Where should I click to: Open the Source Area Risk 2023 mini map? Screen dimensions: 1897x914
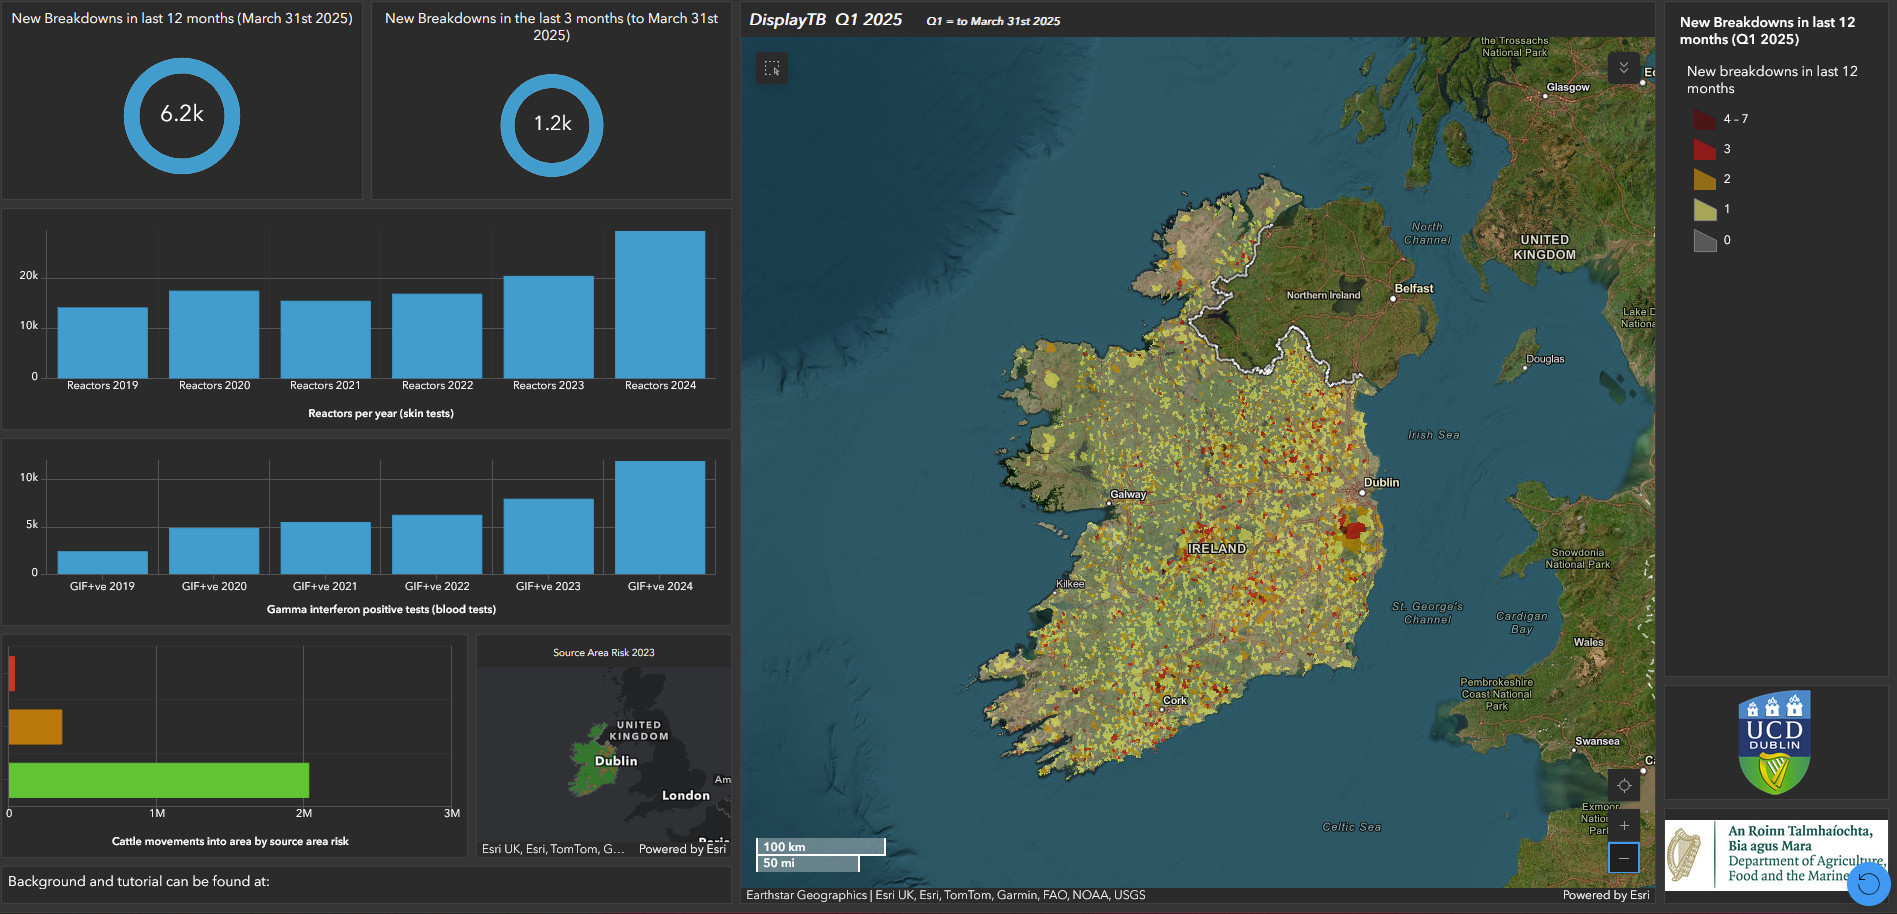(x=603, y=755)
